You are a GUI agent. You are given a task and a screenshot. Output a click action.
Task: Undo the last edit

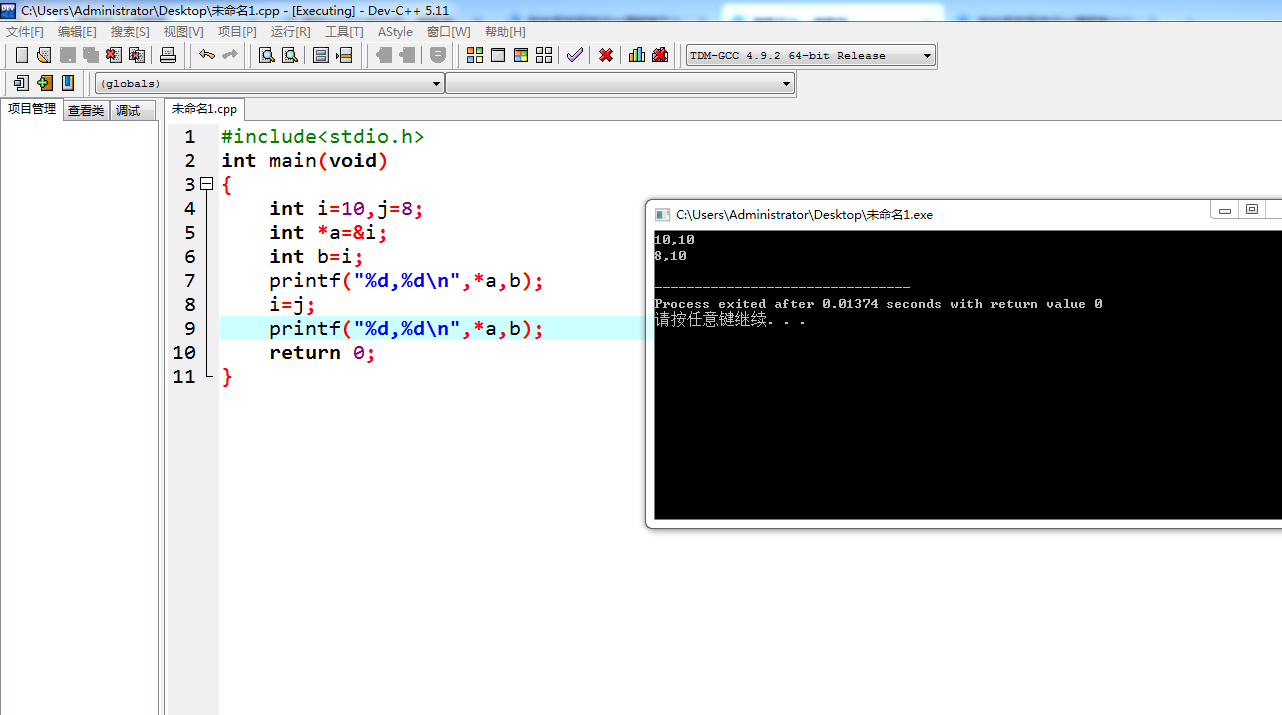(x=207, y=55)
